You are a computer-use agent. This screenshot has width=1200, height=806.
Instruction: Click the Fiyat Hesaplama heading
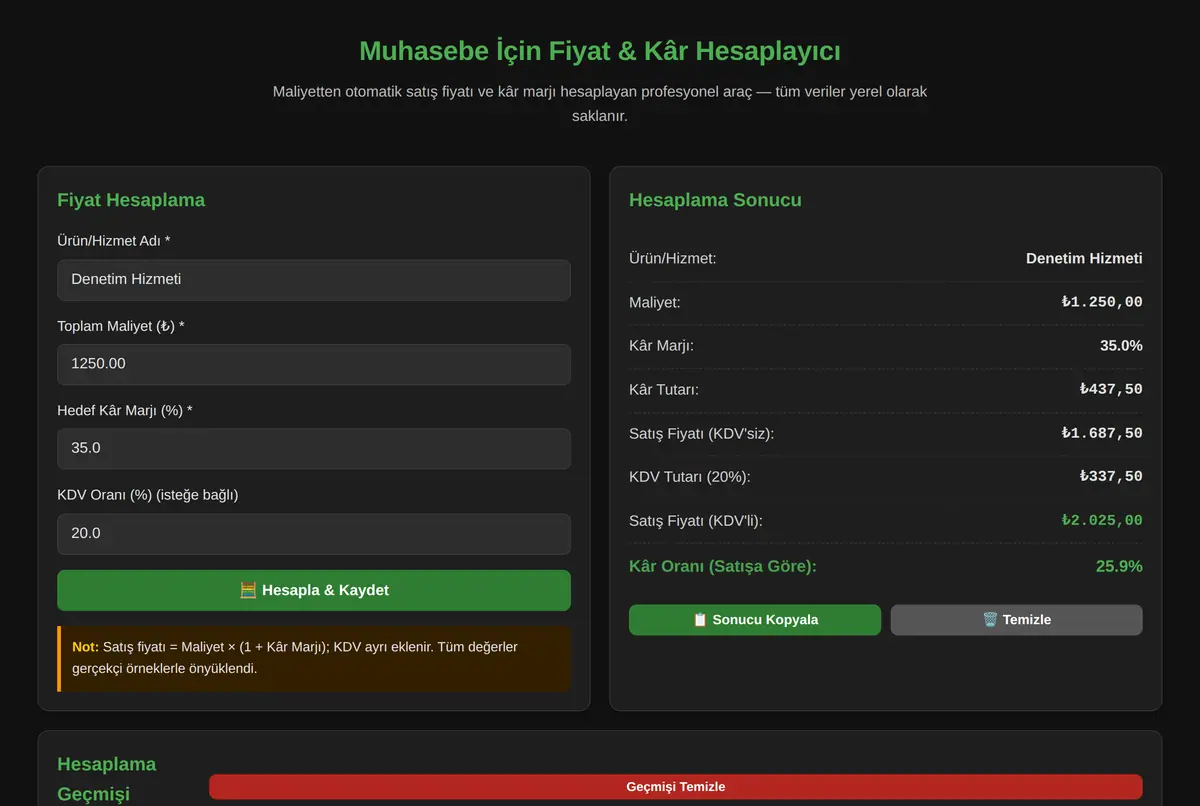[x=131, y=200]
